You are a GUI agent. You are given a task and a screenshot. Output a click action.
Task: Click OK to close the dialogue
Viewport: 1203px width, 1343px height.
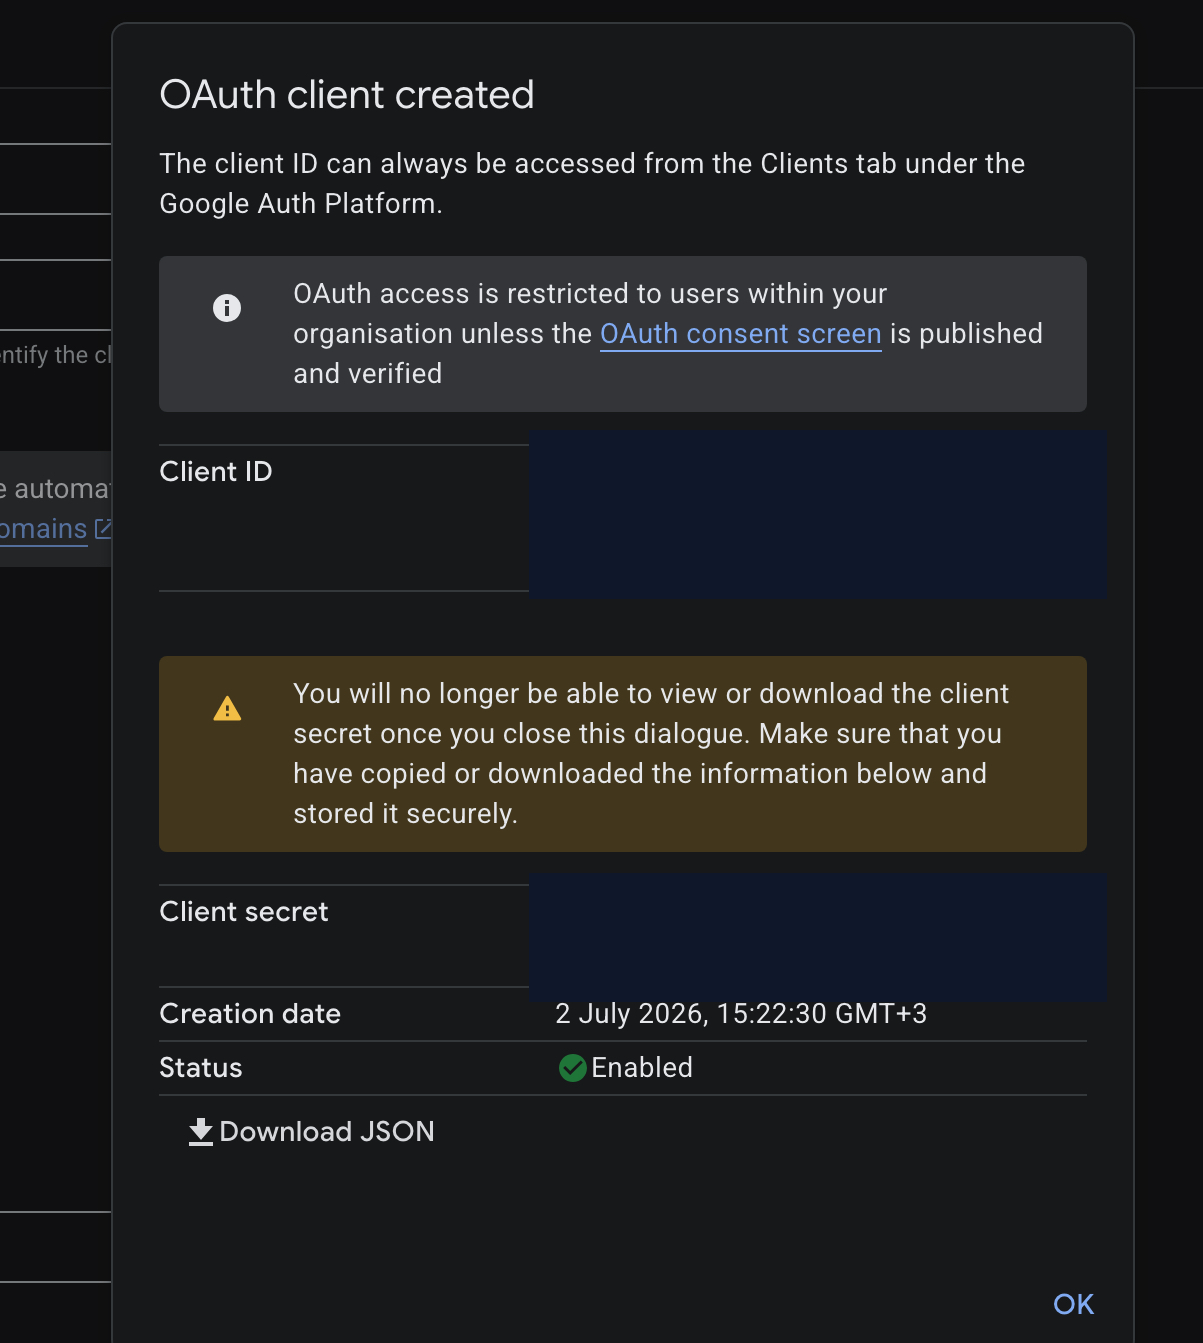click(x=1073, y=1304)
